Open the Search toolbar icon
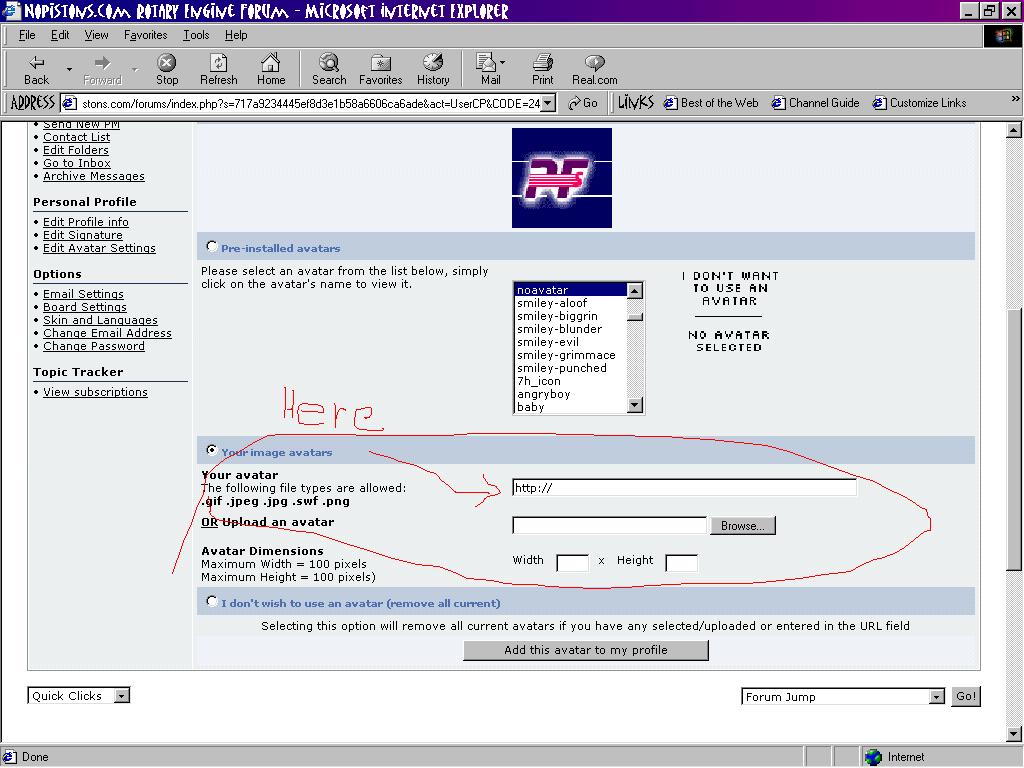Image resolution: width=1024 pixels, height=768 pixels. pyautogui.click(x=328, y=63)
